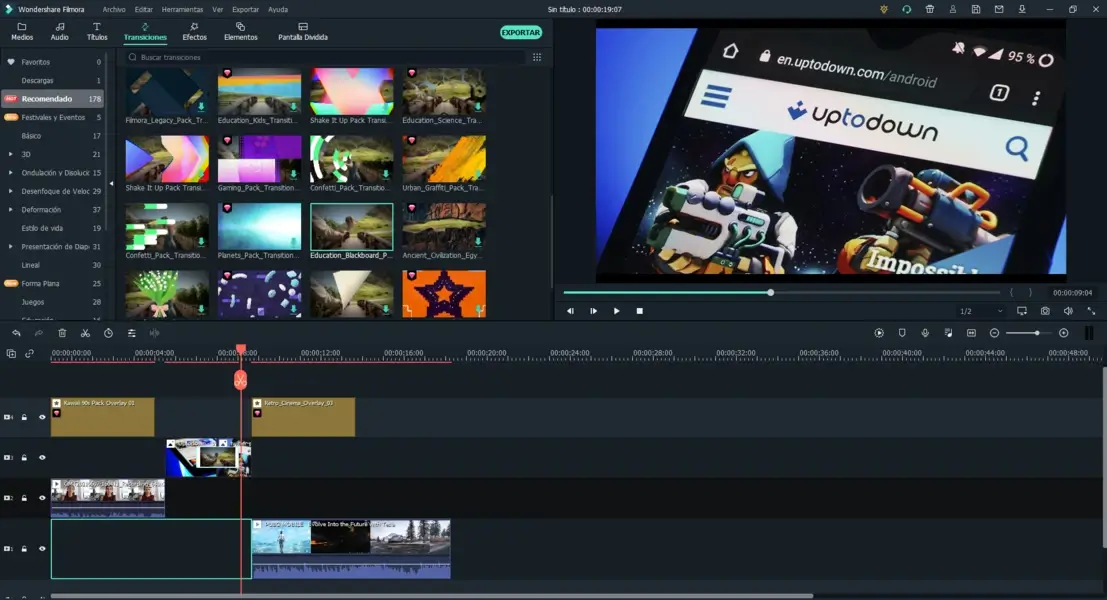Take a Snapshot using the camera icon

[x=1044, y=311]
